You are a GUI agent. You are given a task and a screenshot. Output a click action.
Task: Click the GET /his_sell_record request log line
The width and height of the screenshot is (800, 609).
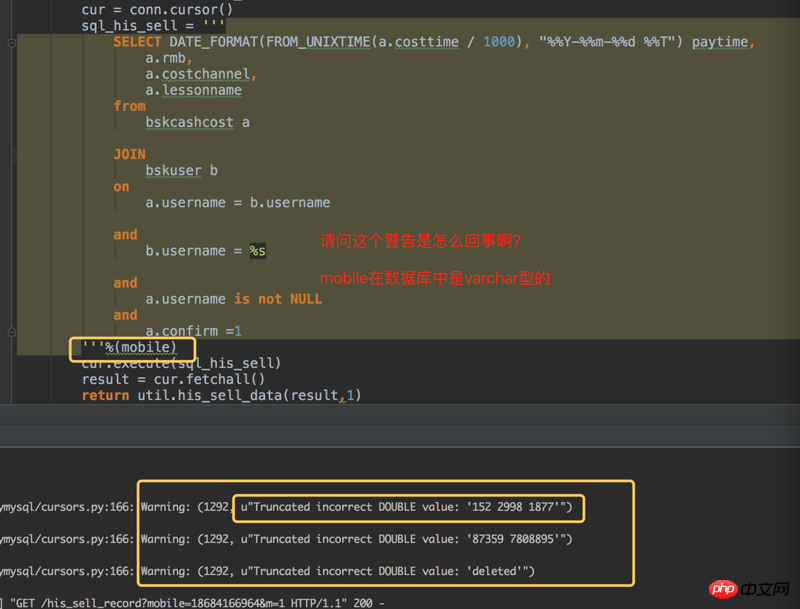(x=193, y=603)
